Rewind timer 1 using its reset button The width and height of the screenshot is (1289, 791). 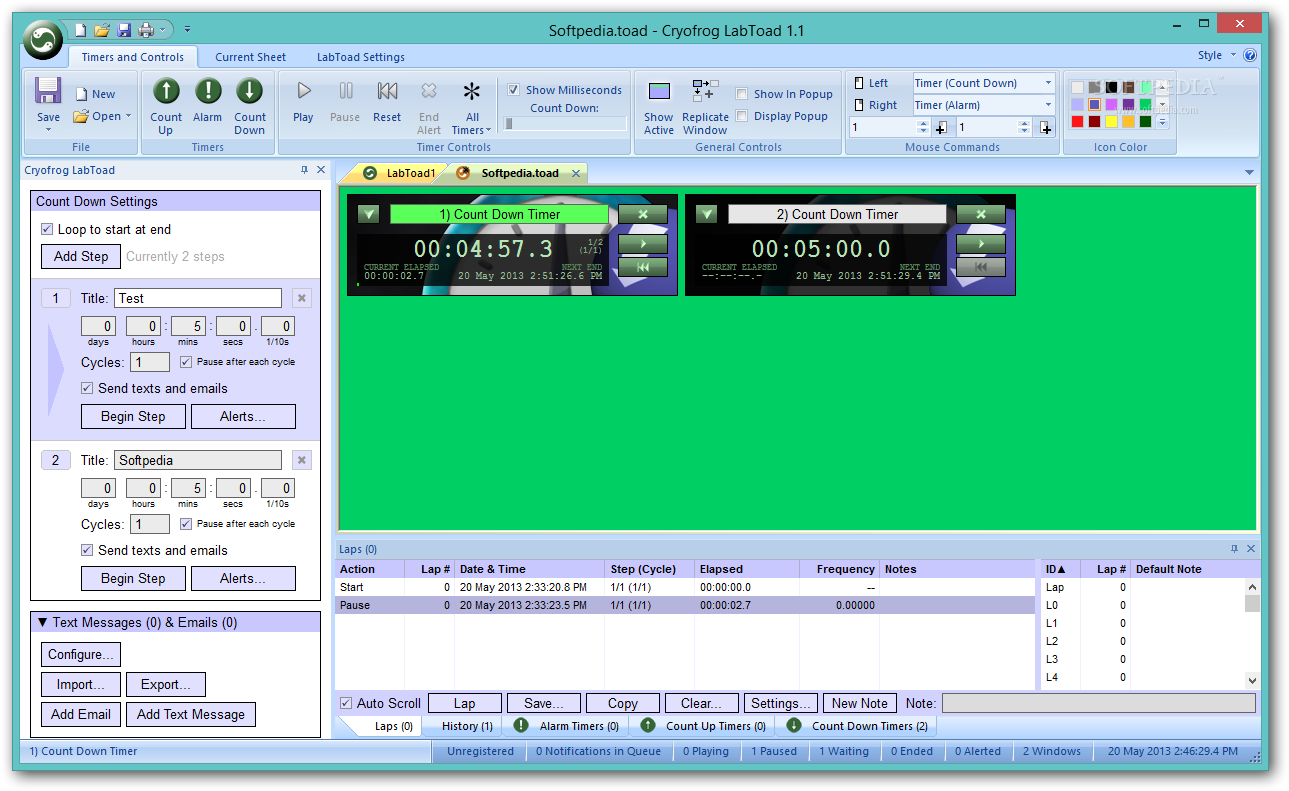643,267
